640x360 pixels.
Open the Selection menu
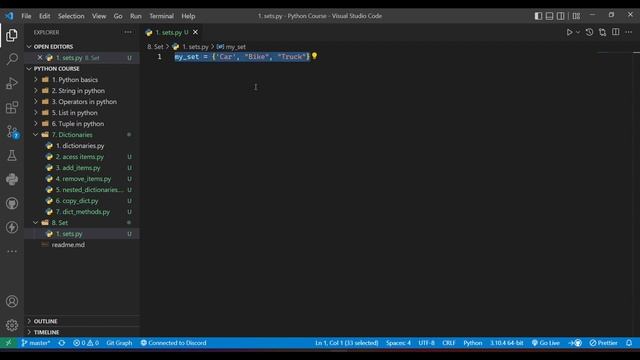[x=71, y=16]
